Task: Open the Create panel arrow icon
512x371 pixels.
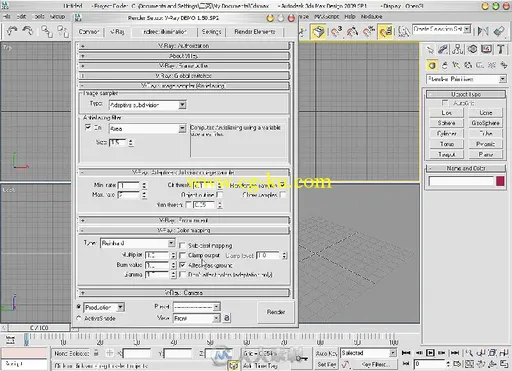Action: point(430,50)
